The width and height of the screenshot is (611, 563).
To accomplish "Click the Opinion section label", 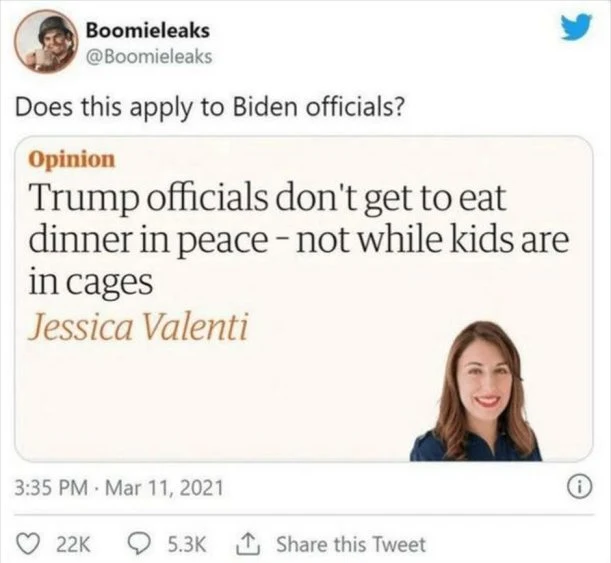I will point(72,160).
